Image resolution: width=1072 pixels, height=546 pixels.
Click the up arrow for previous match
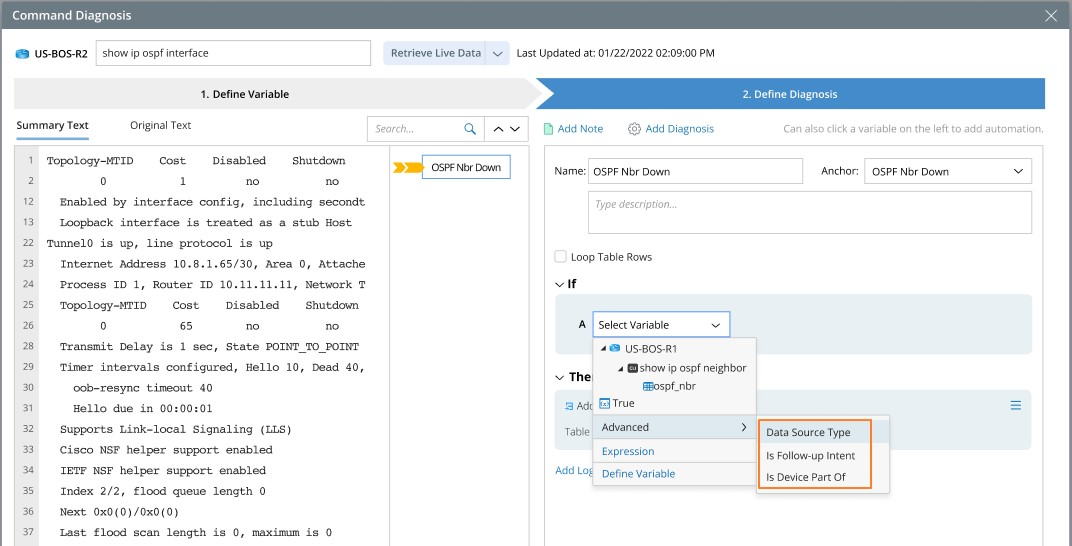(x=496, y=129)
